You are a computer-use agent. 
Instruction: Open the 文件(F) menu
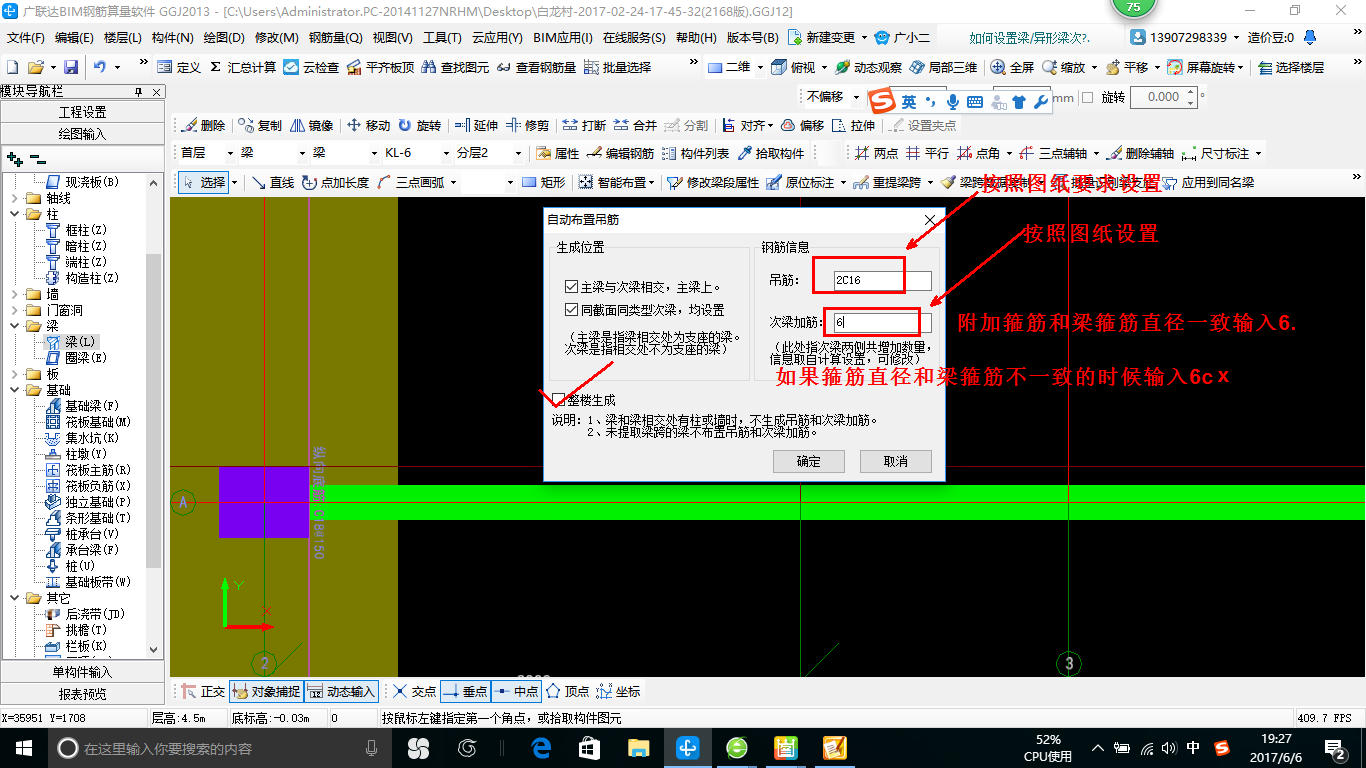pyautogui.click(x=26, y=38)
